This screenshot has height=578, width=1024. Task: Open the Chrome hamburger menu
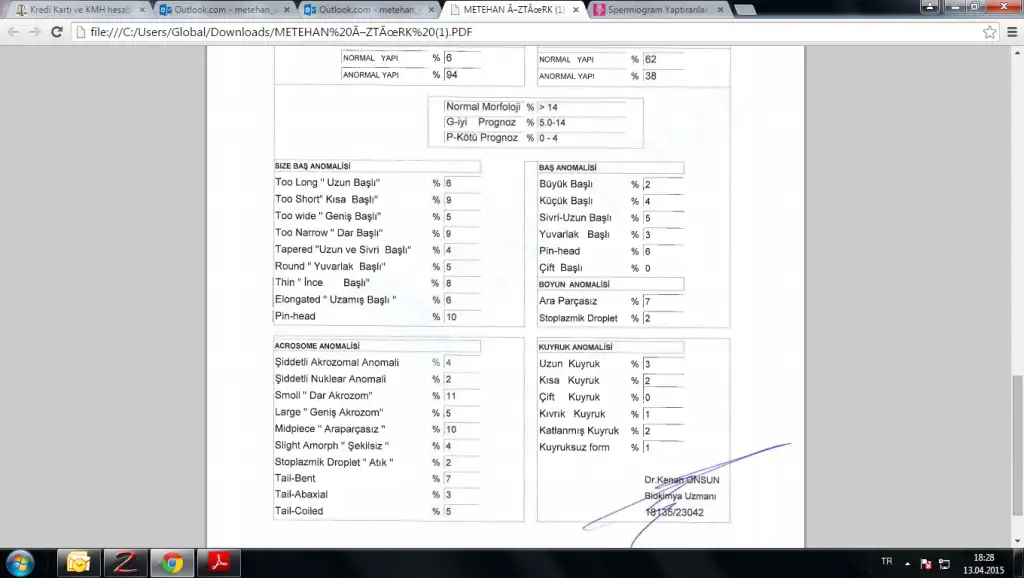[1010, 32]
